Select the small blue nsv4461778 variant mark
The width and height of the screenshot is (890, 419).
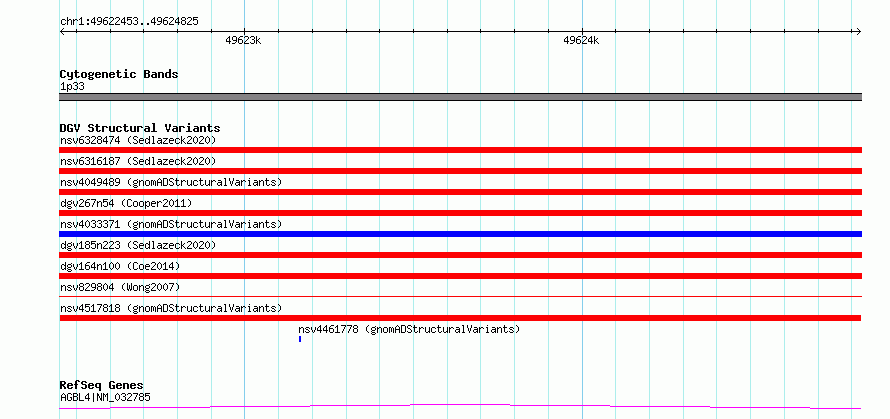click(x=300, y=339)
